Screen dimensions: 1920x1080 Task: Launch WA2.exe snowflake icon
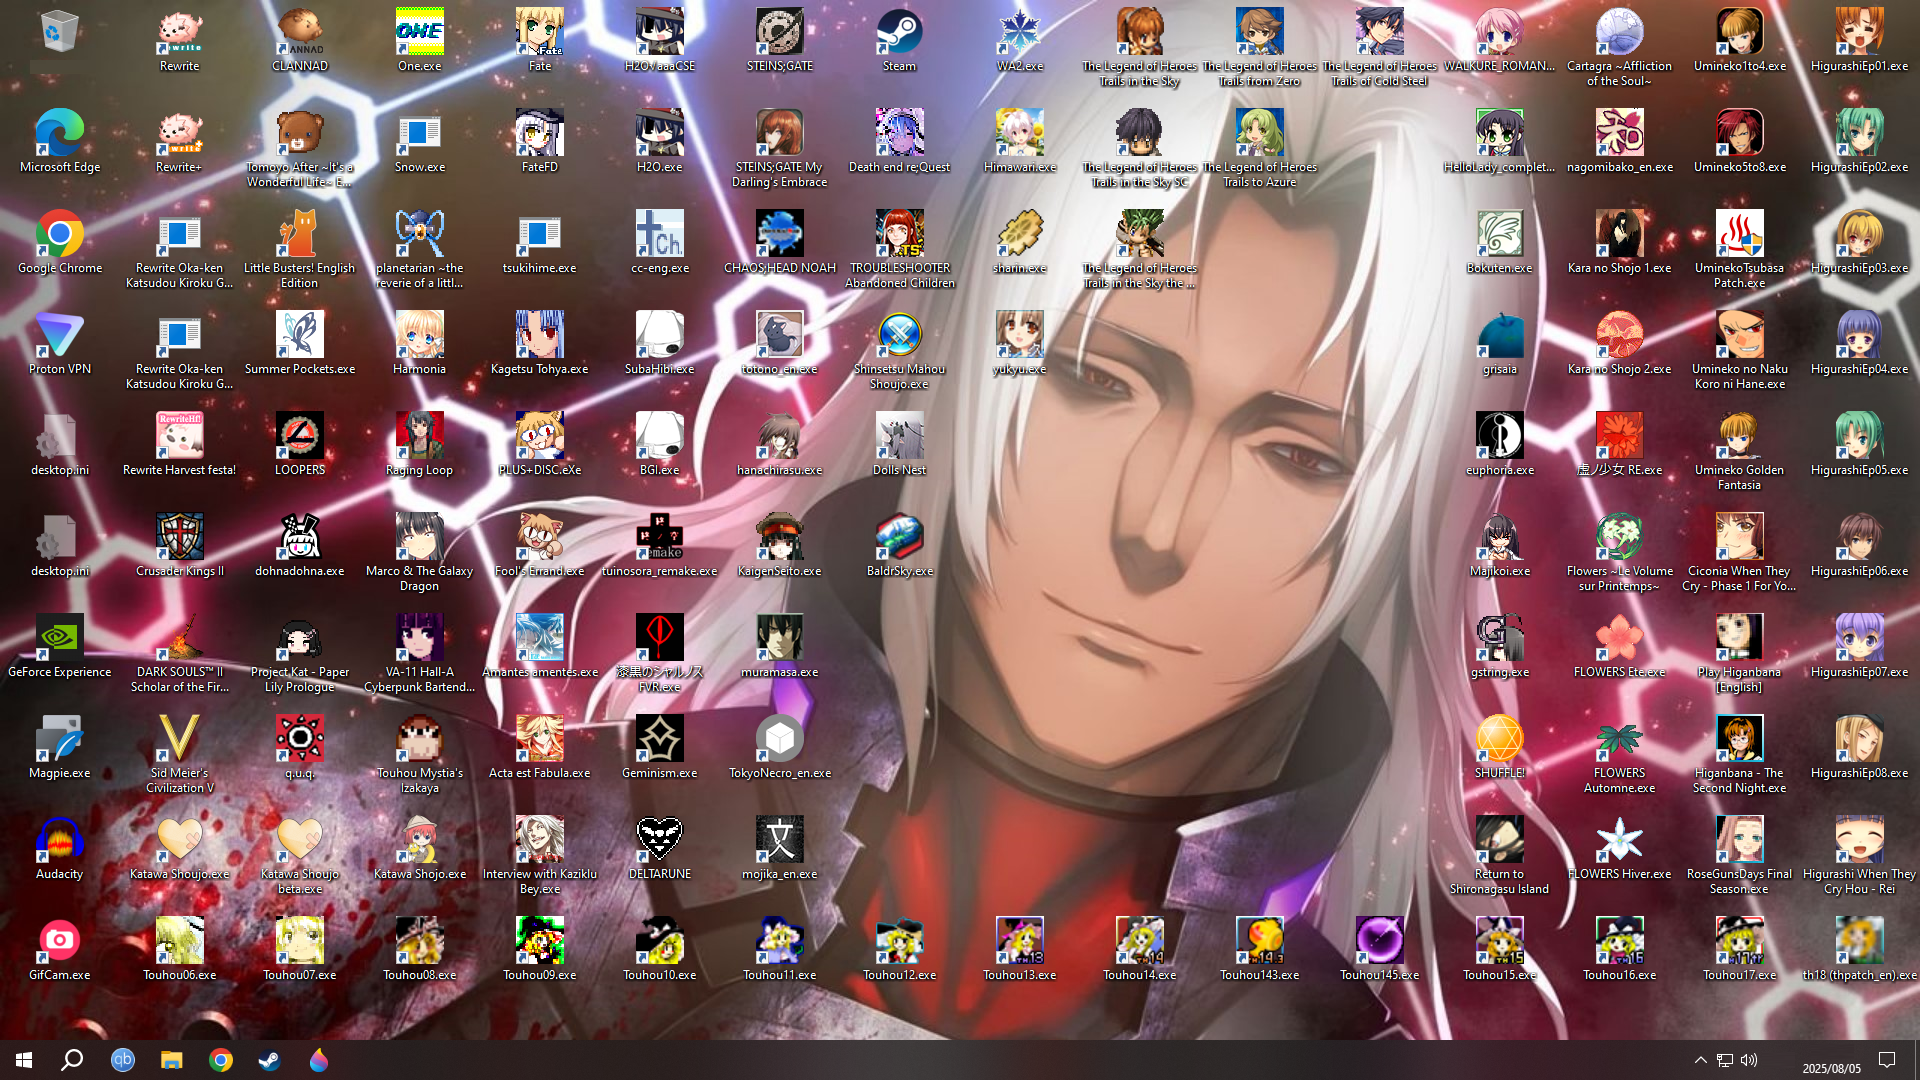(x=1020, y=40)
